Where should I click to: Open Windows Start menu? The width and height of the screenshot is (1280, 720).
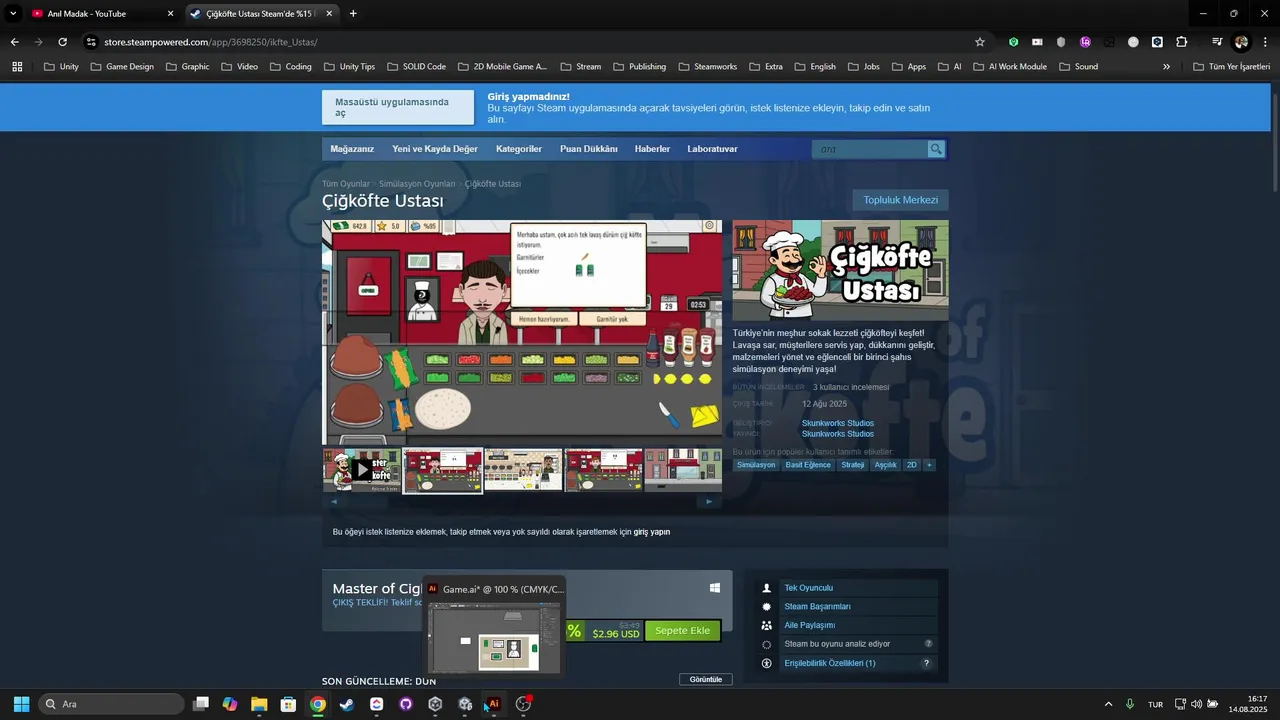point(21,704)
